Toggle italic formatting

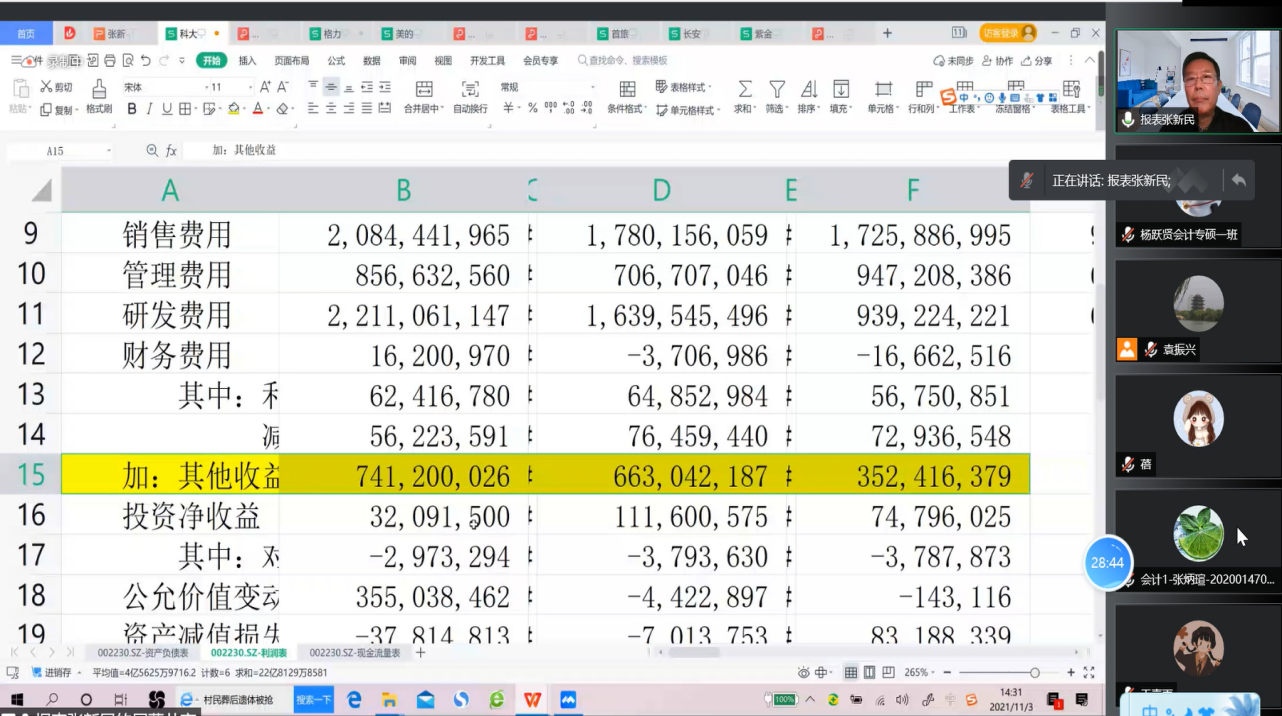tap(149, 109)
